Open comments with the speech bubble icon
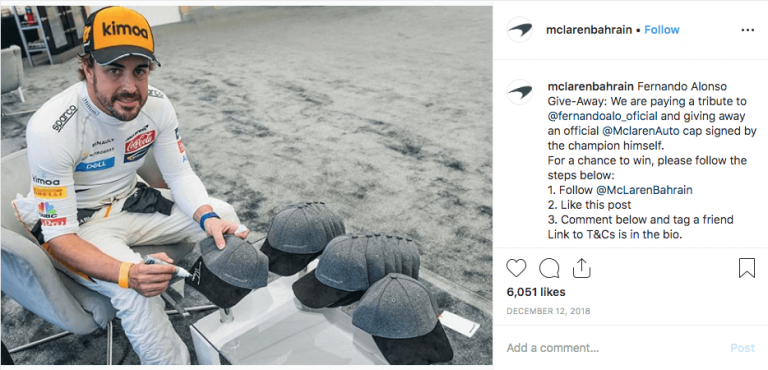This screenshot has width=768, height=370. pos(549,268)
